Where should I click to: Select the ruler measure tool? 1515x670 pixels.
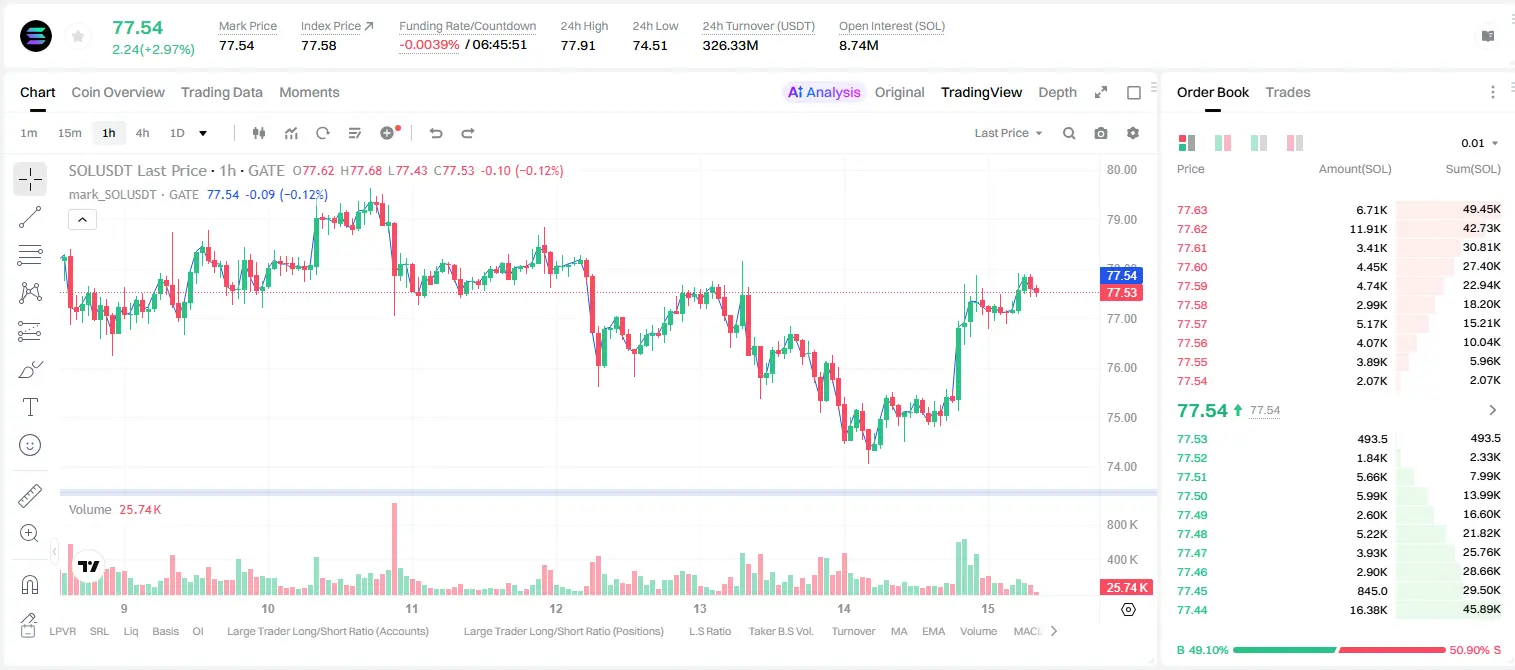30,495
